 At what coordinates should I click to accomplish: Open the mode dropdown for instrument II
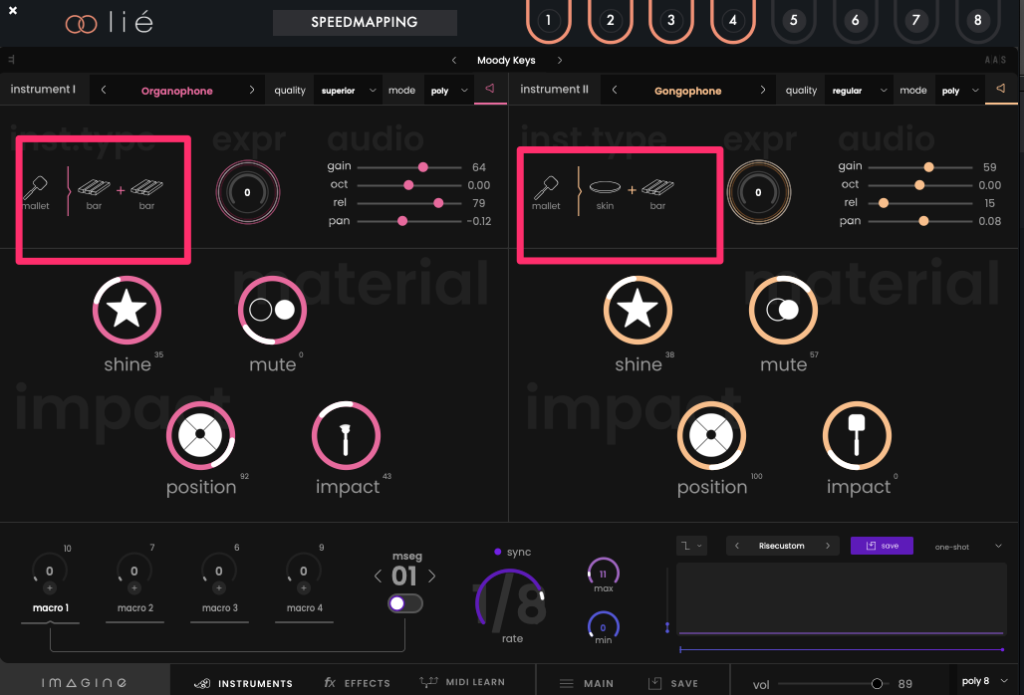pos(958,91)
